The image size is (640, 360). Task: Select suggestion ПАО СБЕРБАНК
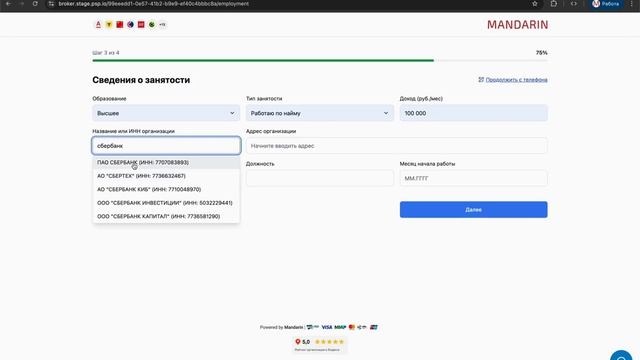click(x=166, y=162)
